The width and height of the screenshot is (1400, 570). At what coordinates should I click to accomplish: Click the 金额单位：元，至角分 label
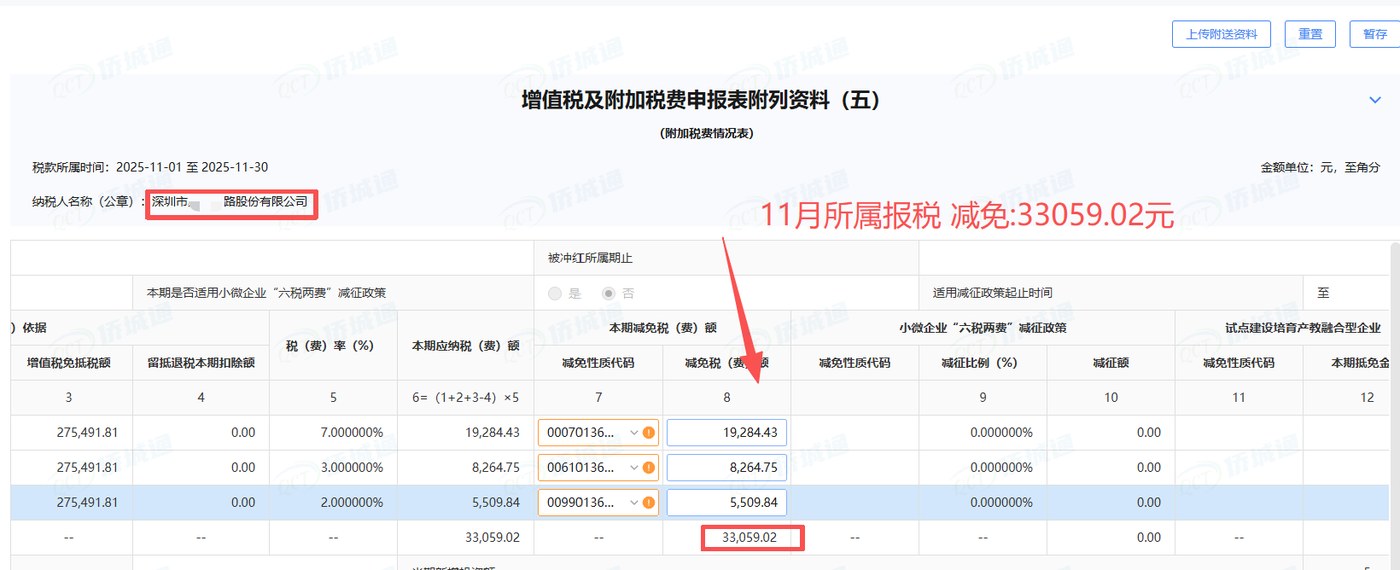[1321, 167]
